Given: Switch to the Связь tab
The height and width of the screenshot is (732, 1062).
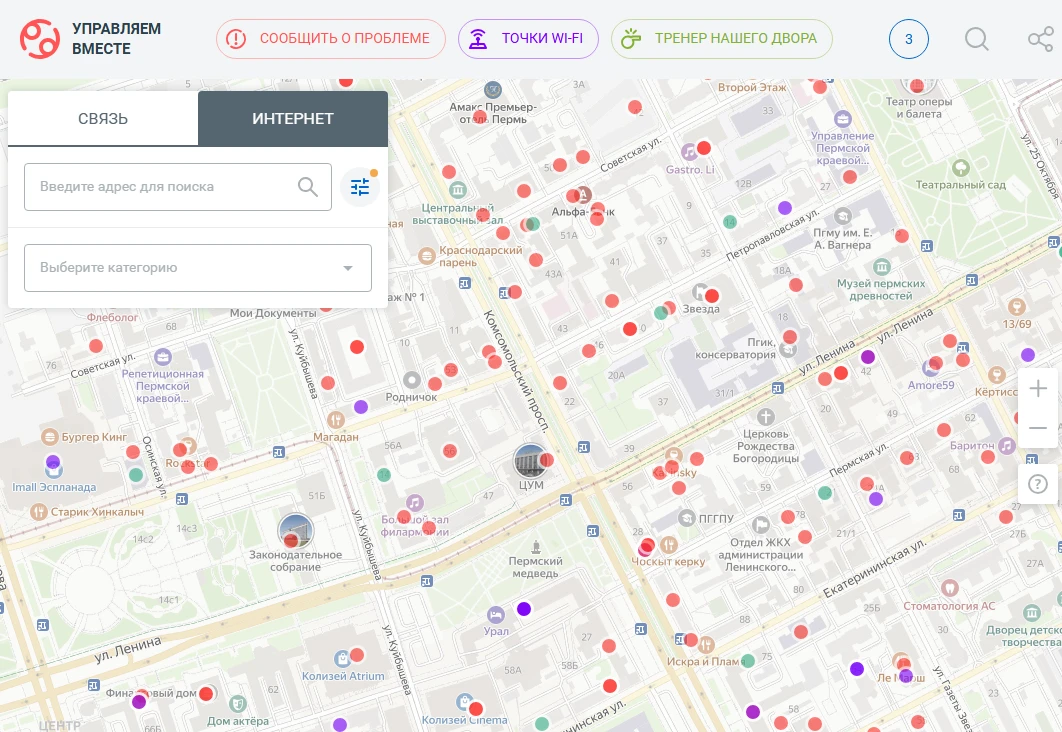Looking at the screenshot, I should click(x=103, y=119).
